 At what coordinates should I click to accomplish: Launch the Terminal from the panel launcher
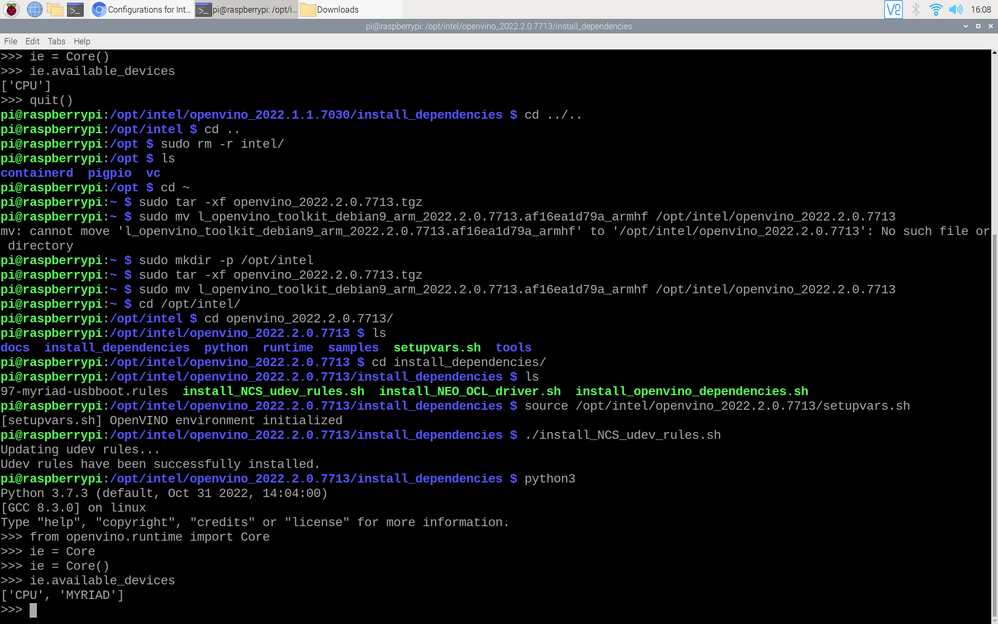75,9
